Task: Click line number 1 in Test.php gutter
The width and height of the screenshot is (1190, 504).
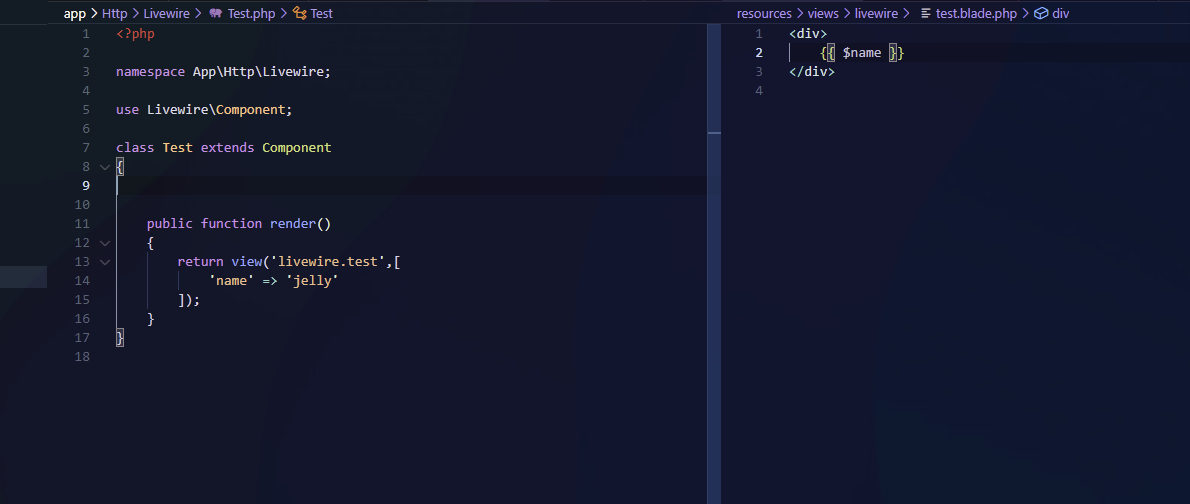Action: coord(86,34)
